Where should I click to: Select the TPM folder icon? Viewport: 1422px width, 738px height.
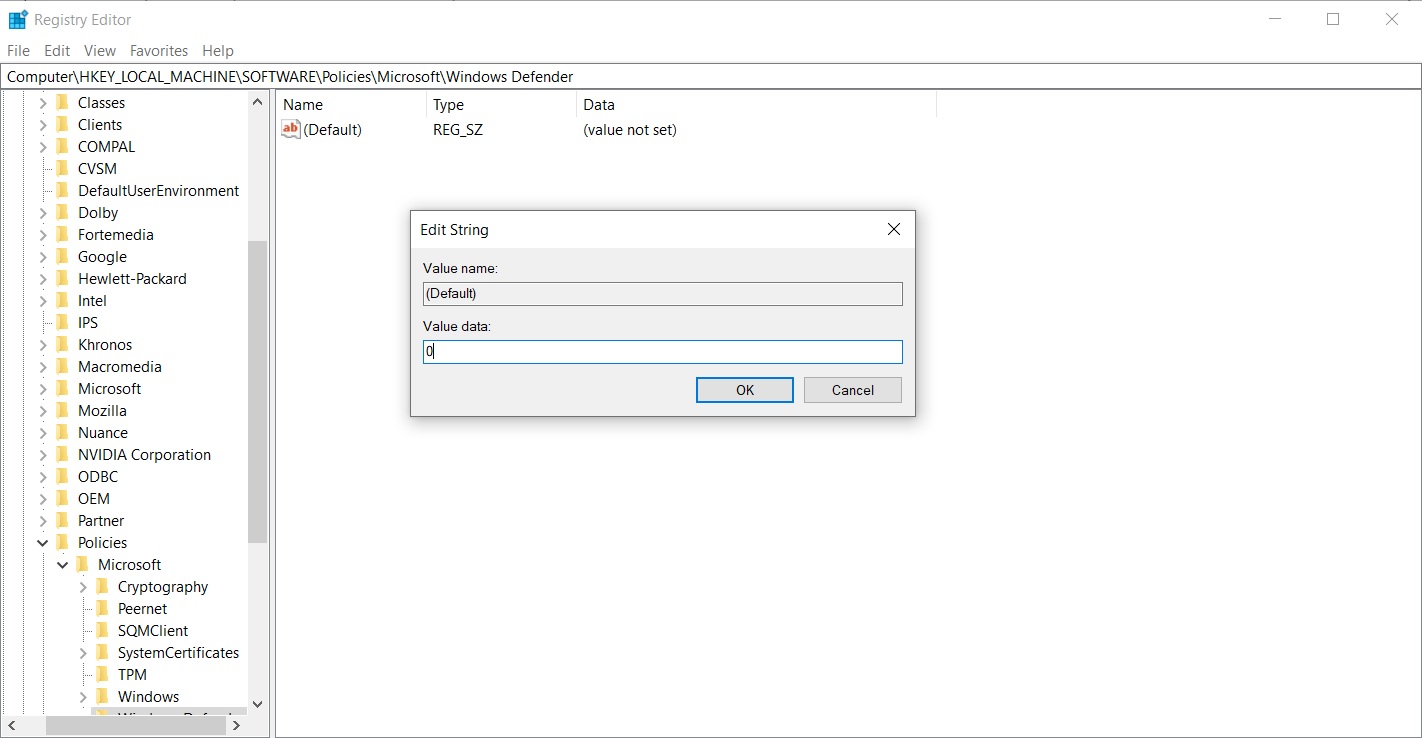point(102,674)
